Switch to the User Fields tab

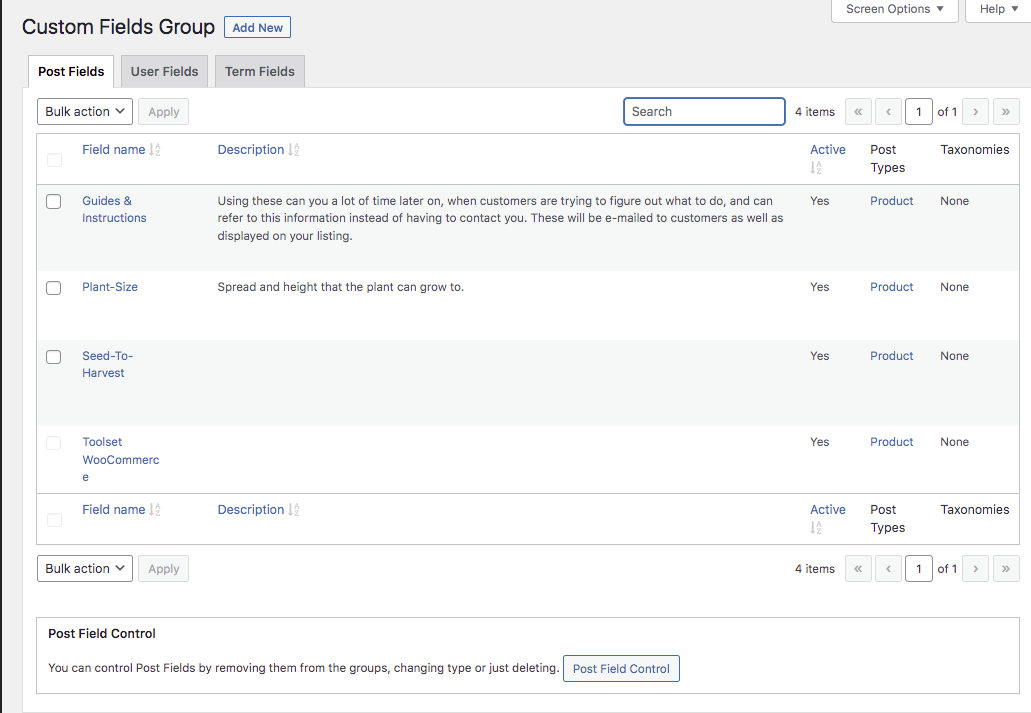[x=164, y=72]
